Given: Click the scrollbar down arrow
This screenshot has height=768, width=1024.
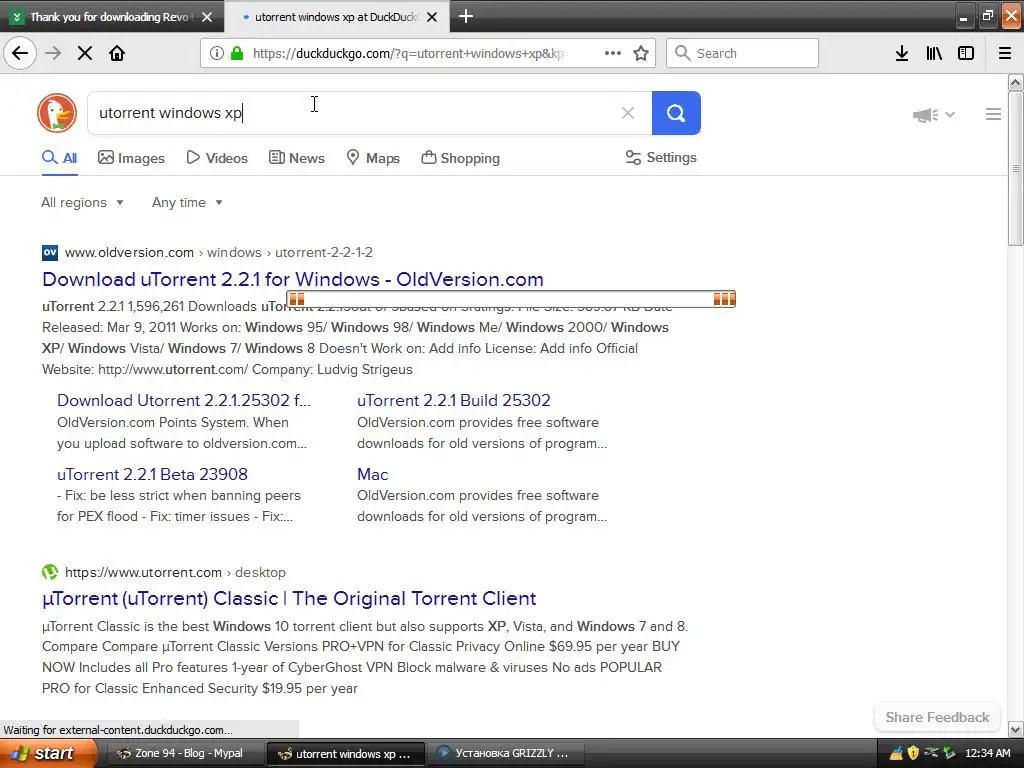Looking at the screenshot, I should [1015, 729].
